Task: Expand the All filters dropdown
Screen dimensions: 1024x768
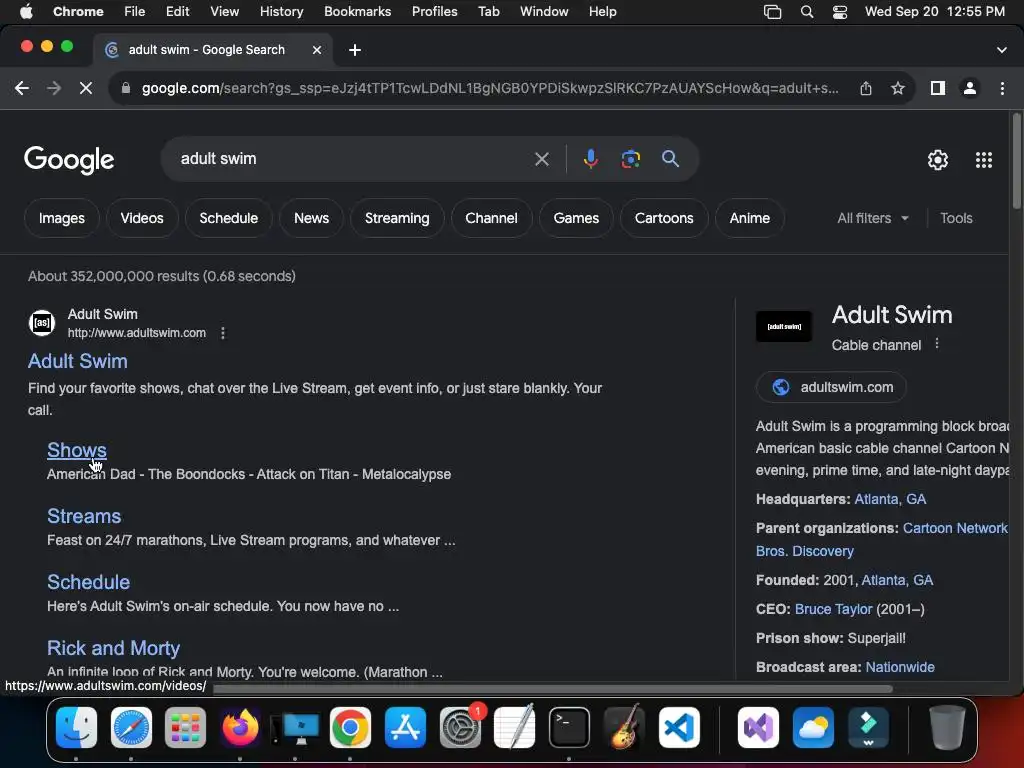Action: tap(873, 218)
